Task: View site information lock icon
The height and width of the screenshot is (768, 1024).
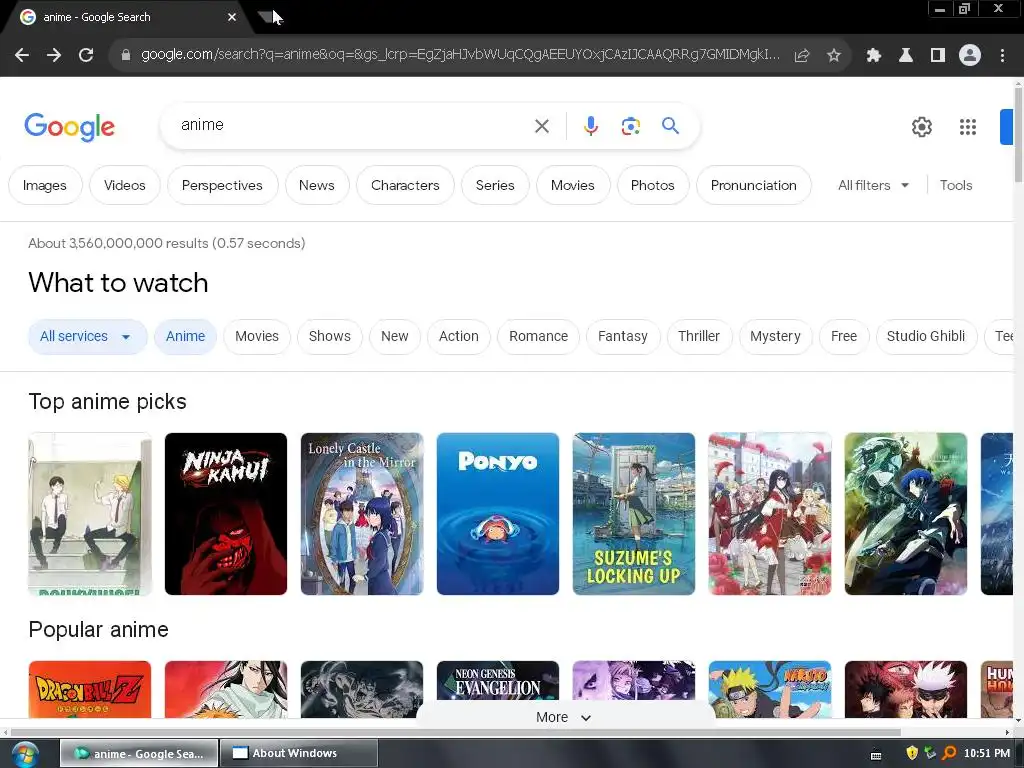Action: (x=126, y=56)
